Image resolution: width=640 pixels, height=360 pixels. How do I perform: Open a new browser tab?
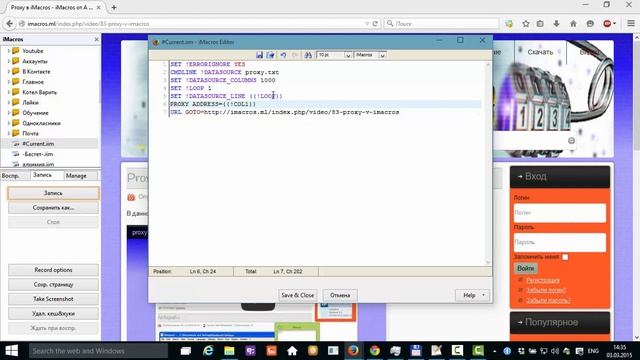(x=114, y=7)
